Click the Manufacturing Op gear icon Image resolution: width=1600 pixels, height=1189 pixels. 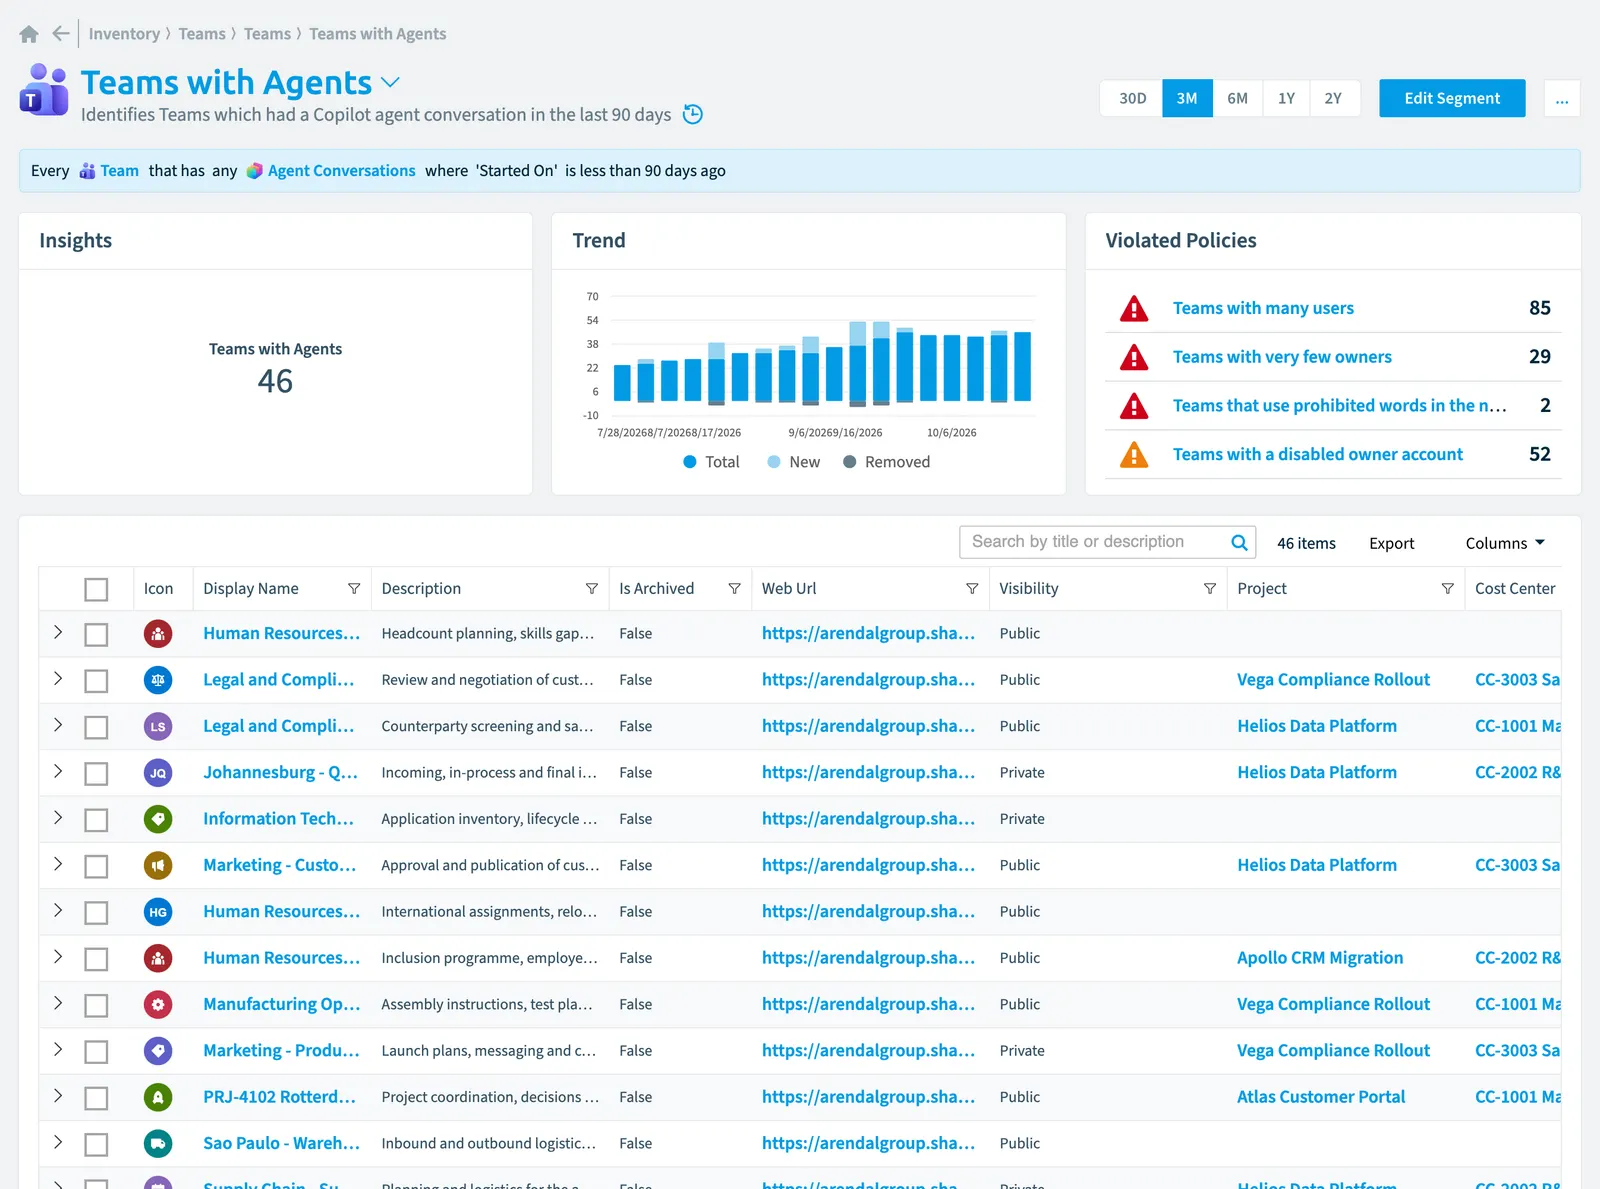158,1004
